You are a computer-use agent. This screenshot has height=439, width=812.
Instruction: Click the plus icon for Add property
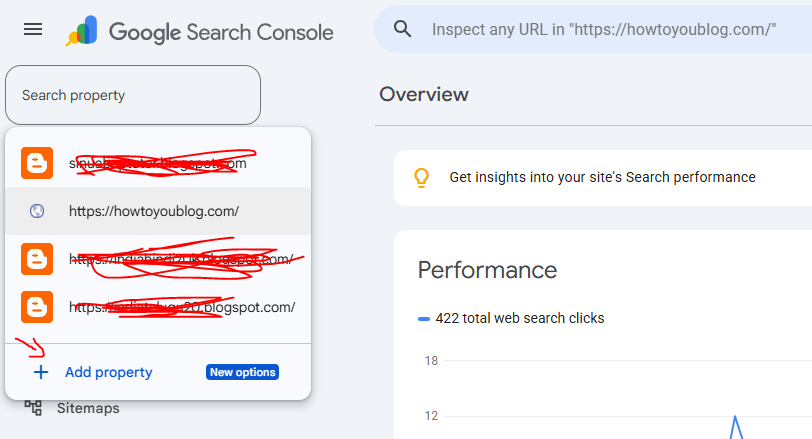(41, 372)
